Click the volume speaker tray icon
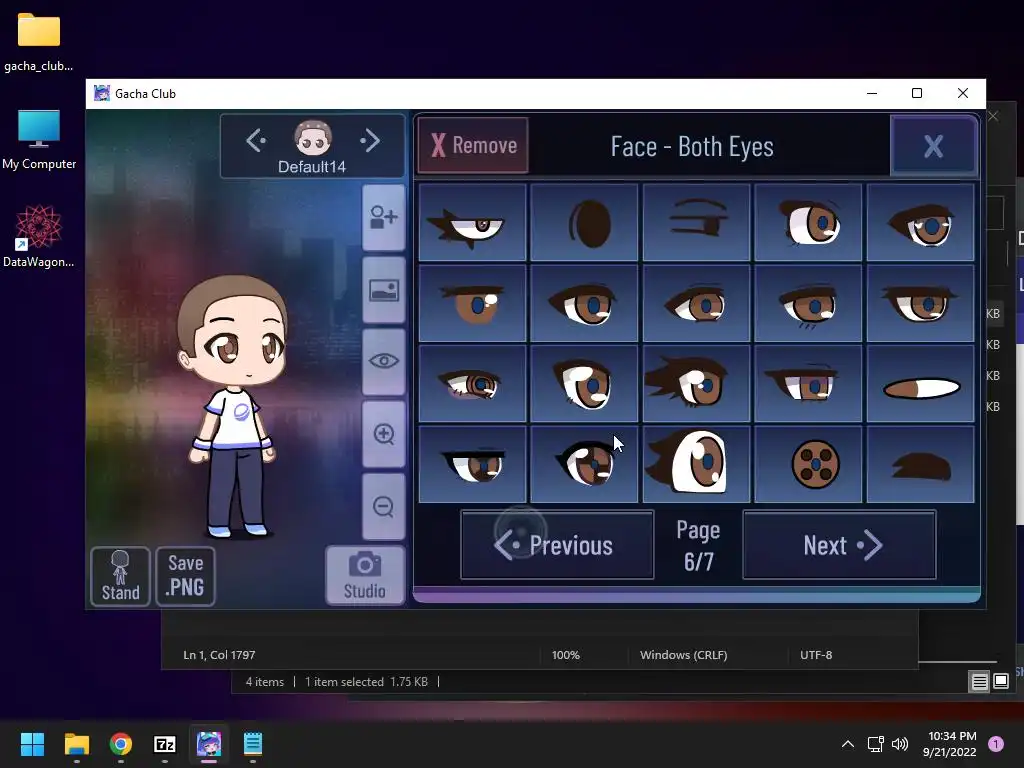The width and height of the screenshot is (1024, 768). (x=900, y=744)
